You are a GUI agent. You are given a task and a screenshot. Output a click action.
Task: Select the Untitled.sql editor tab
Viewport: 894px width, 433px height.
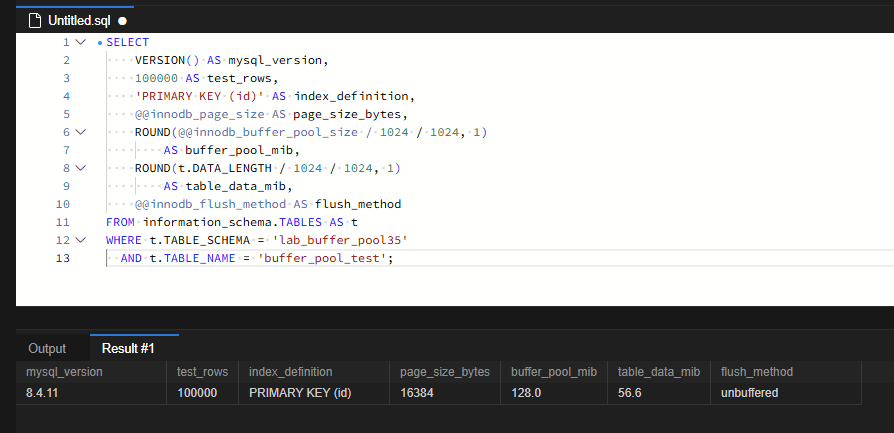click(75, 20)
